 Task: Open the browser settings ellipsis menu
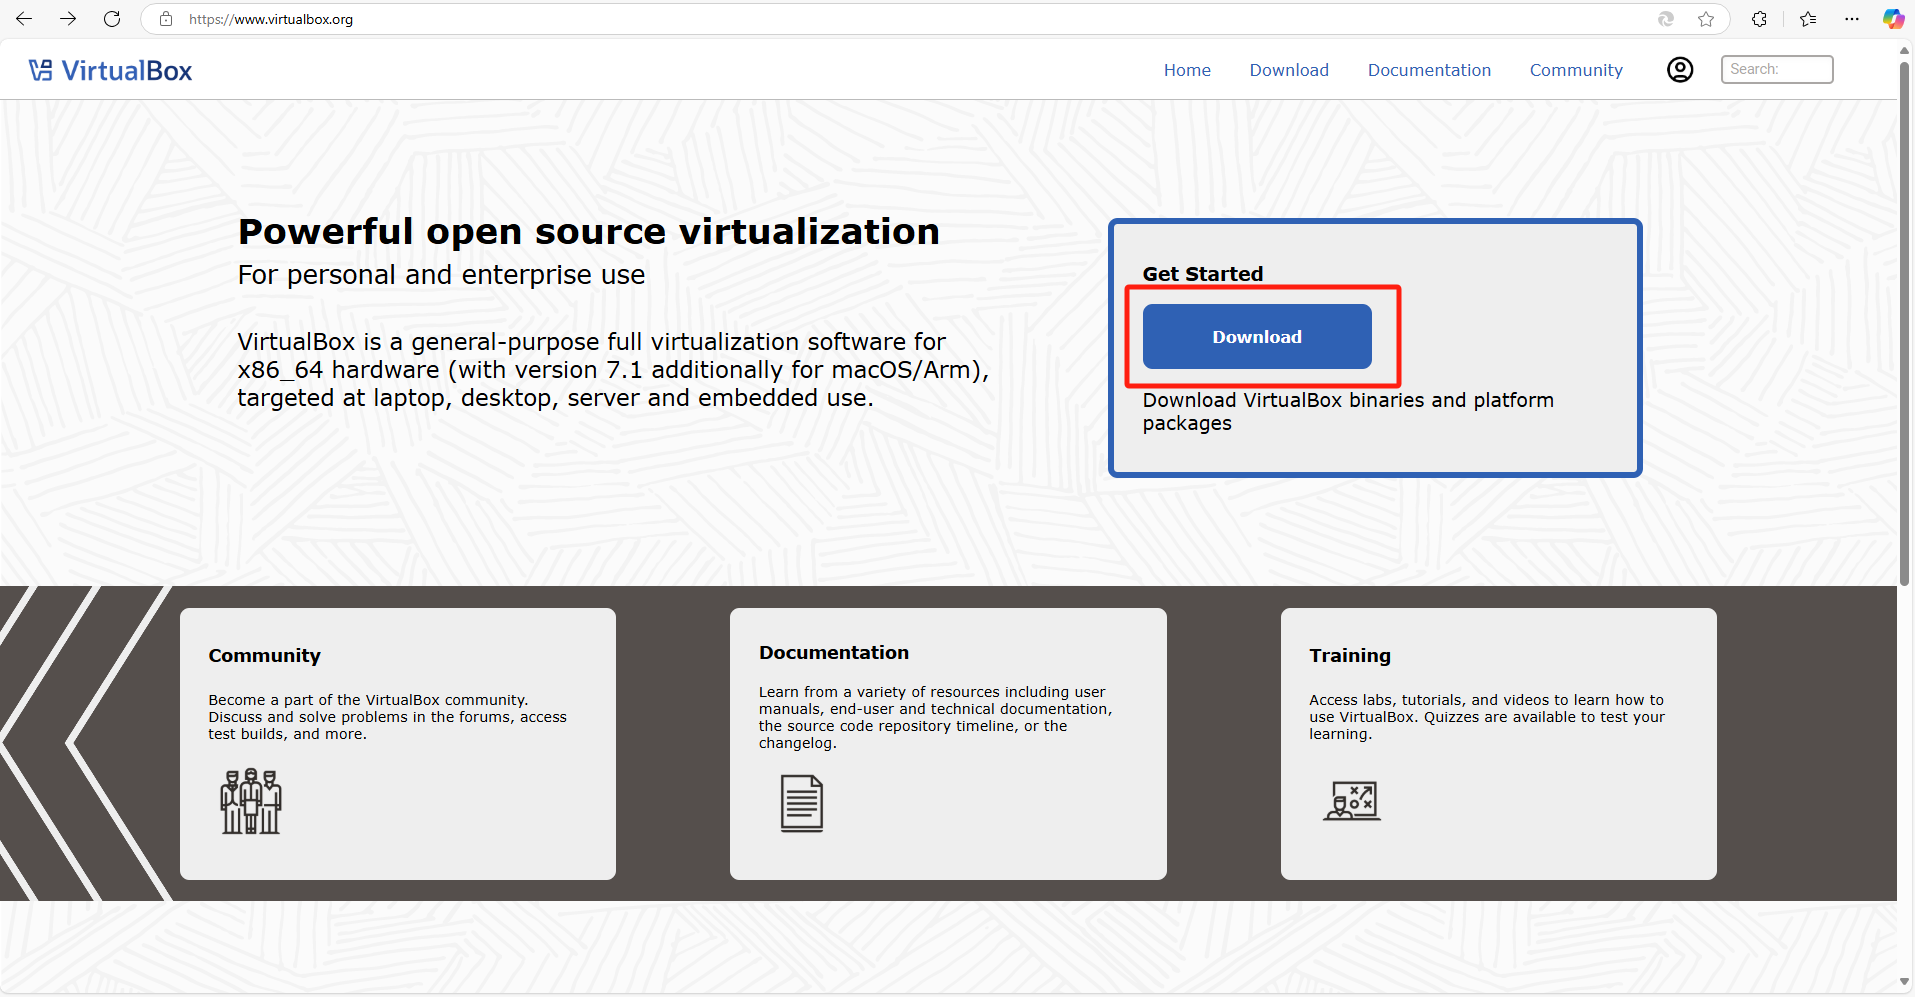click(1852, 19)
